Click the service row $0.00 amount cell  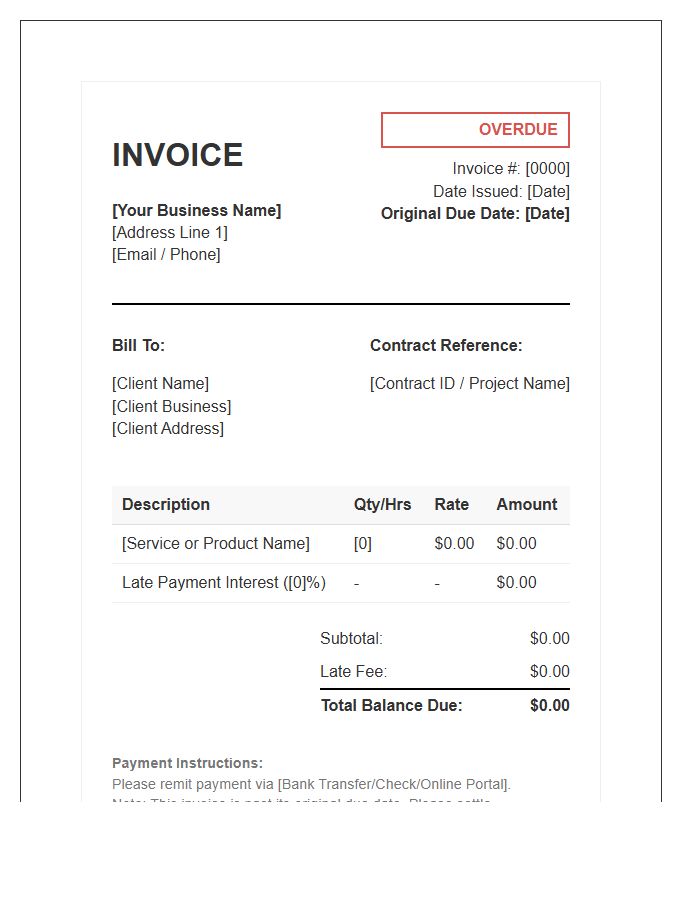pos(516,544)
